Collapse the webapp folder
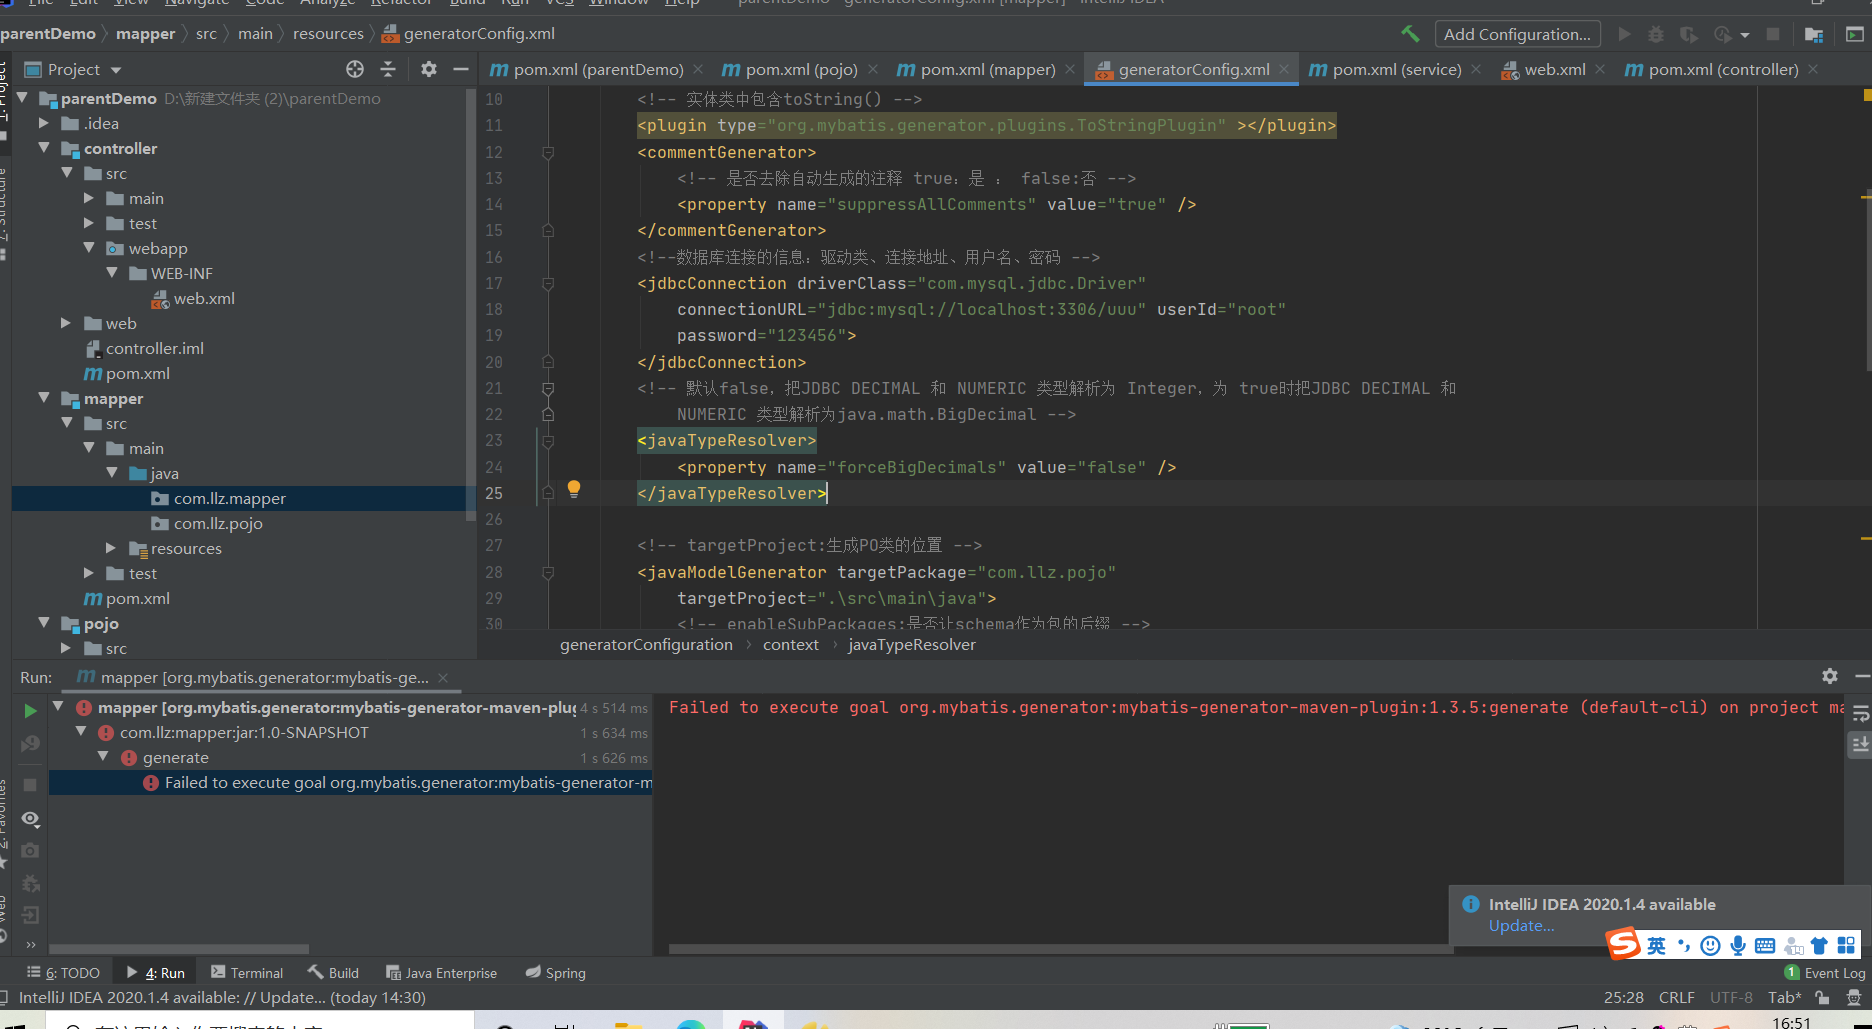This screenshot has height=1029, width=1872. pos(89,248)
